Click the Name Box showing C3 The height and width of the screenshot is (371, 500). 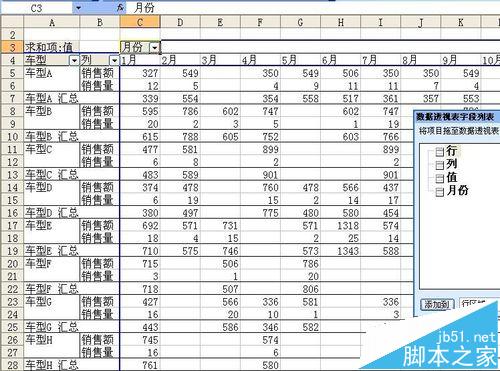pyautogui.click(x=37, y=8)
